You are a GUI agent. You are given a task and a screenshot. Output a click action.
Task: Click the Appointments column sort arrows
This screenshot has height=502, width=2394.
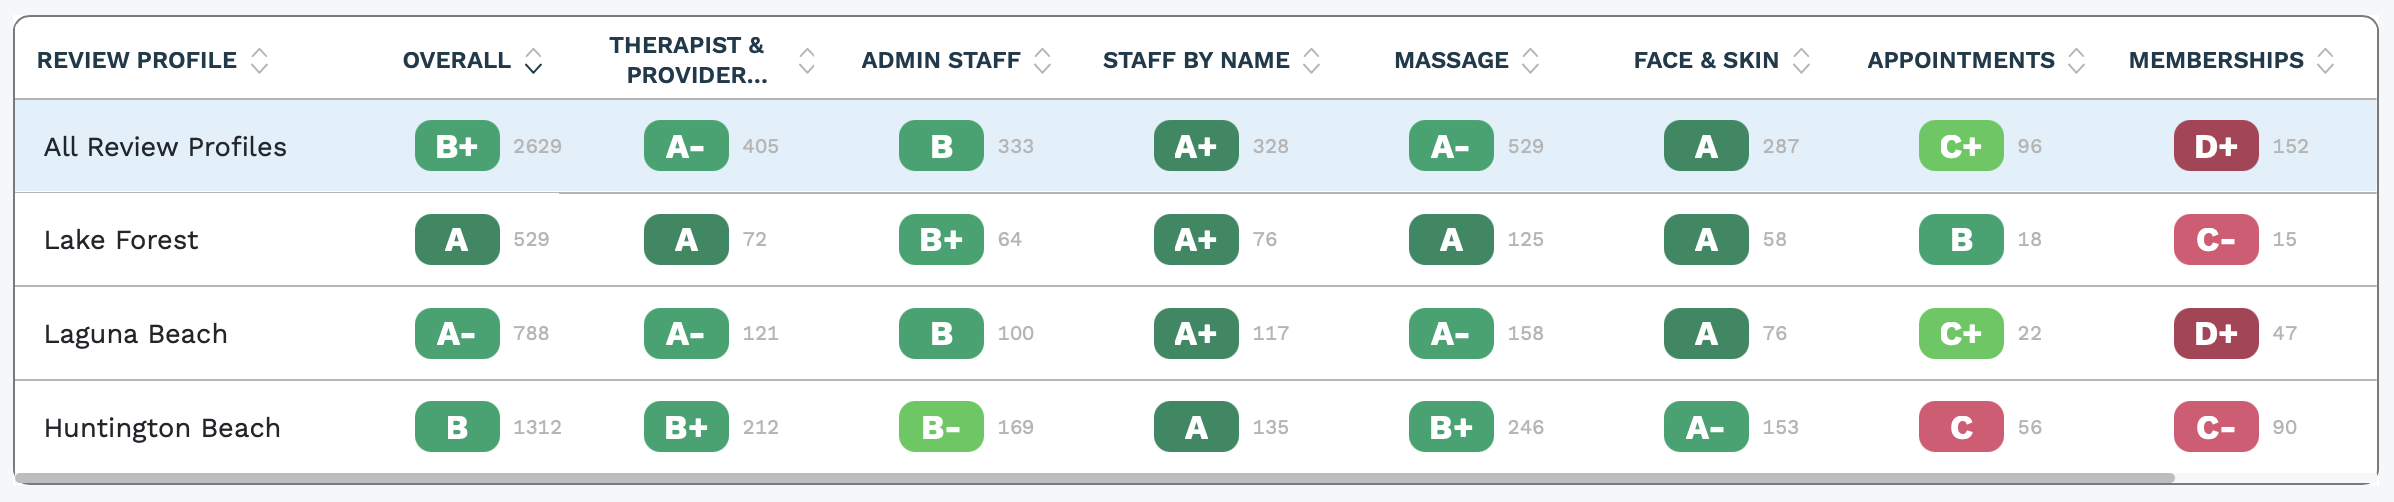coord(2077,61)
